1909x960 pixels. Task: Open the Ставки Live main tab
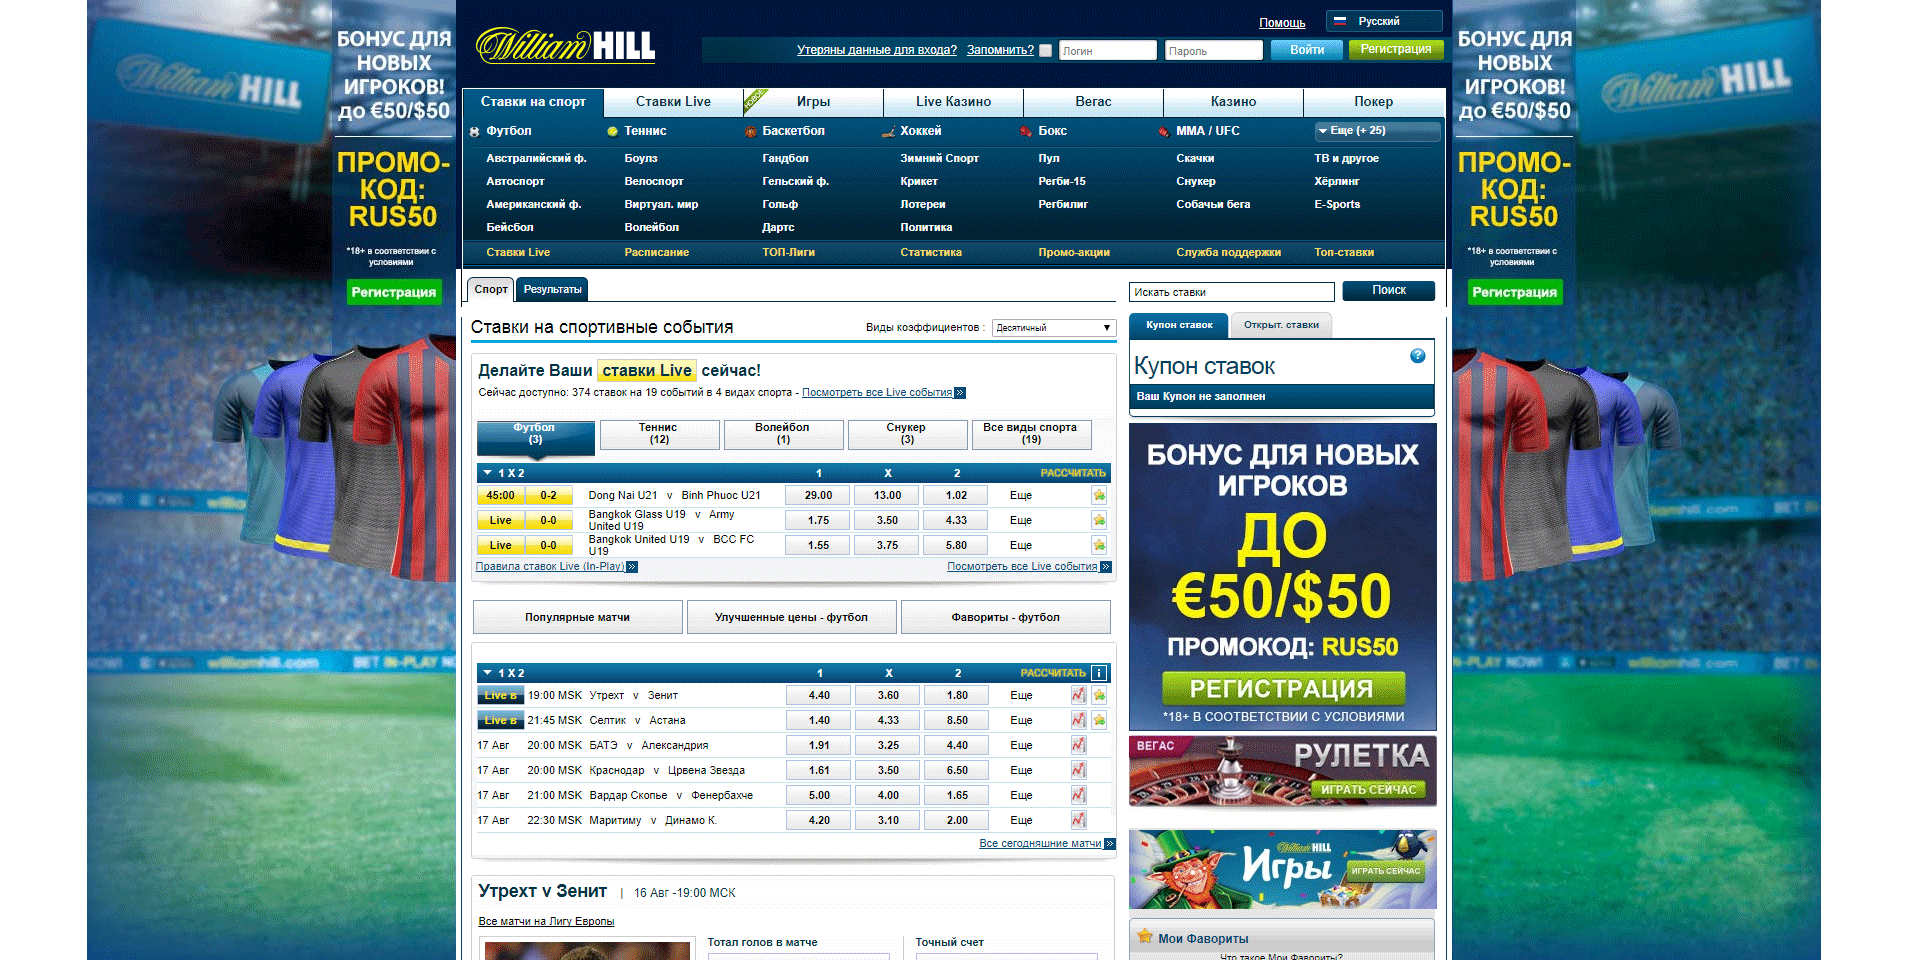click(673, 102)
